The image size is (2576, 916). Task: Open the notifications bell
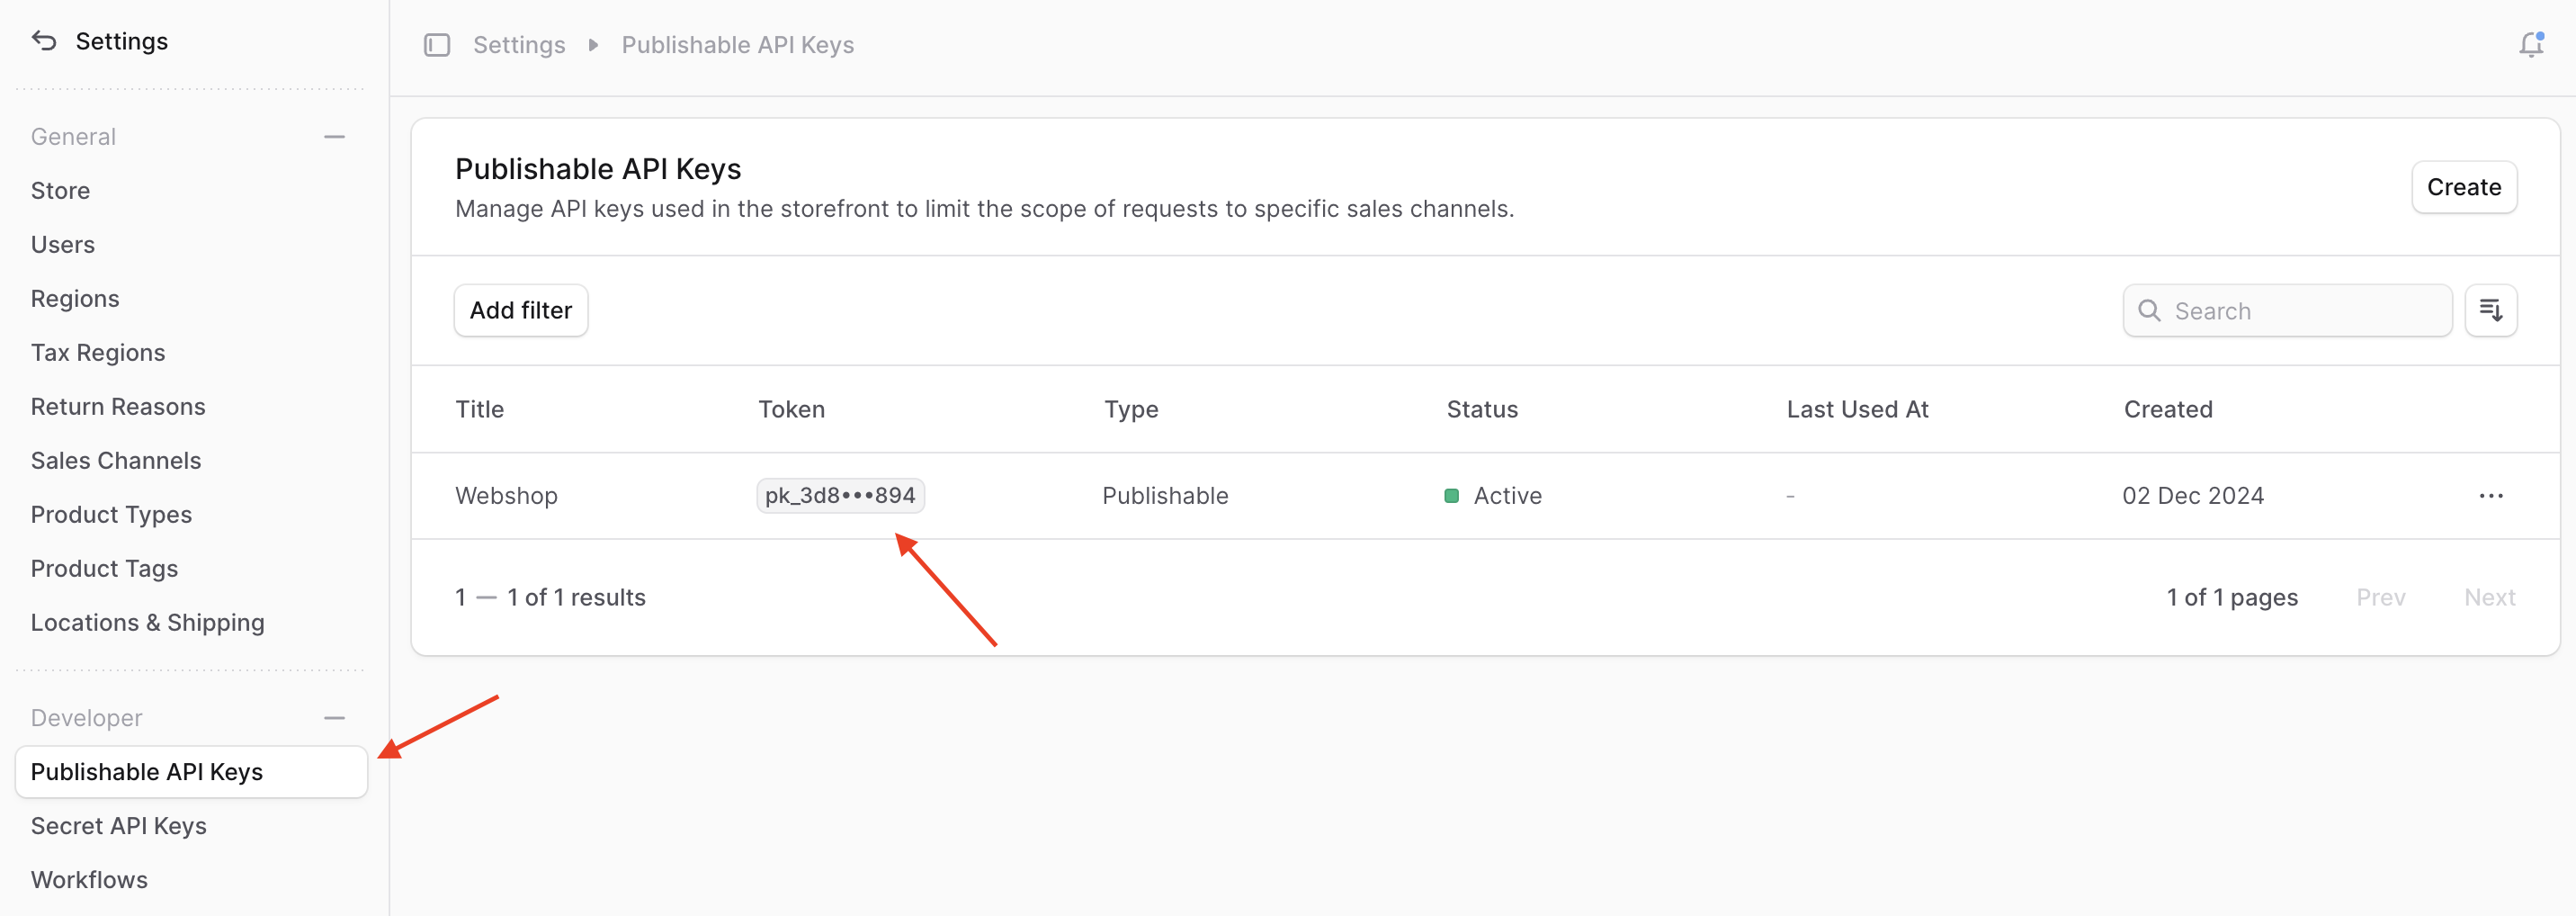pyautogui.click(x=2531, y=44)
